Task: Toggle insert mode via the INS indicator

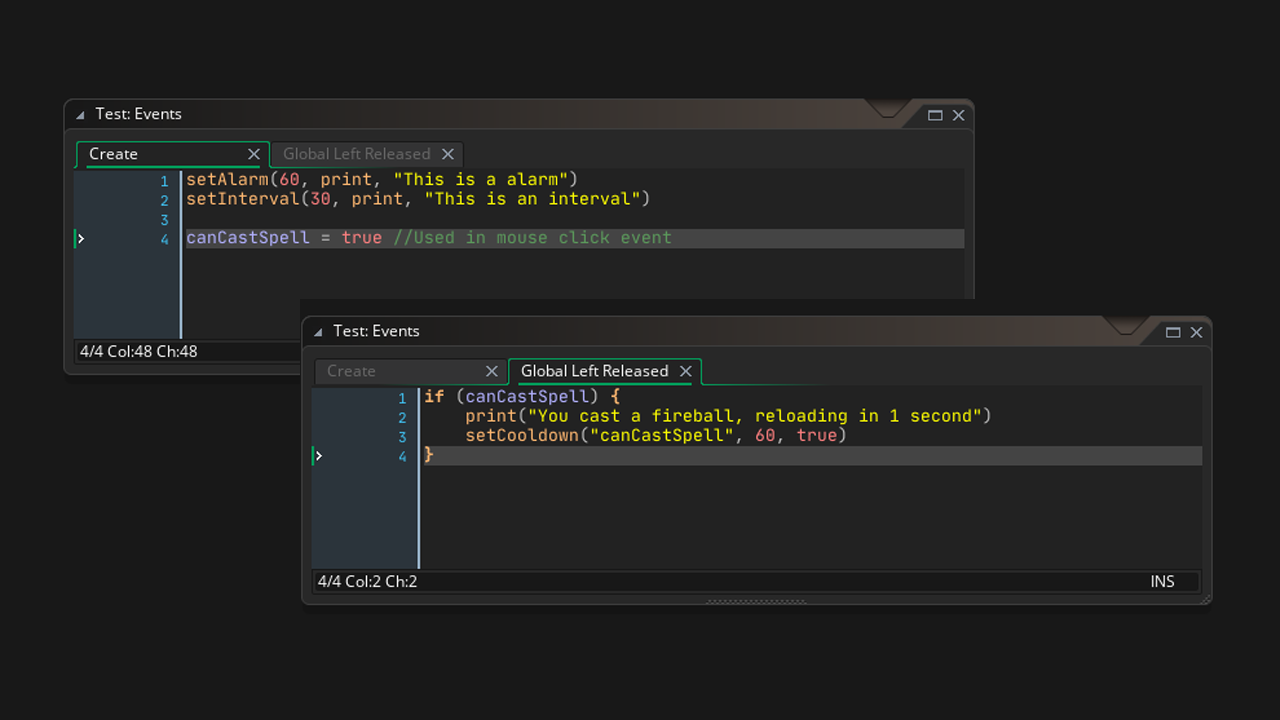Action: (x=1162, y=581)
